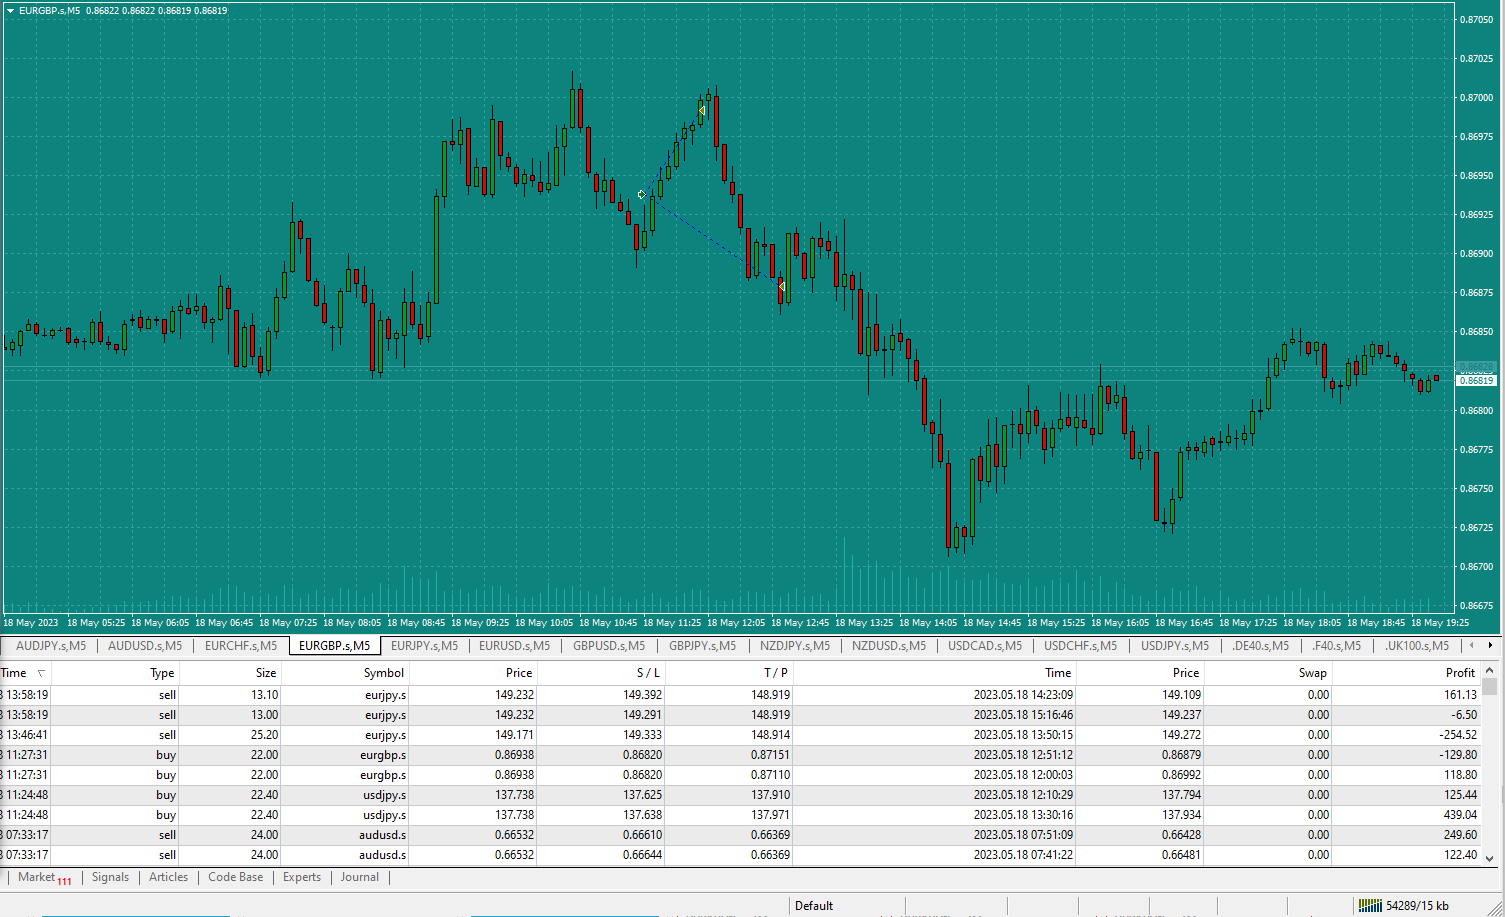Sort history by the Type column header

[115, 673]
